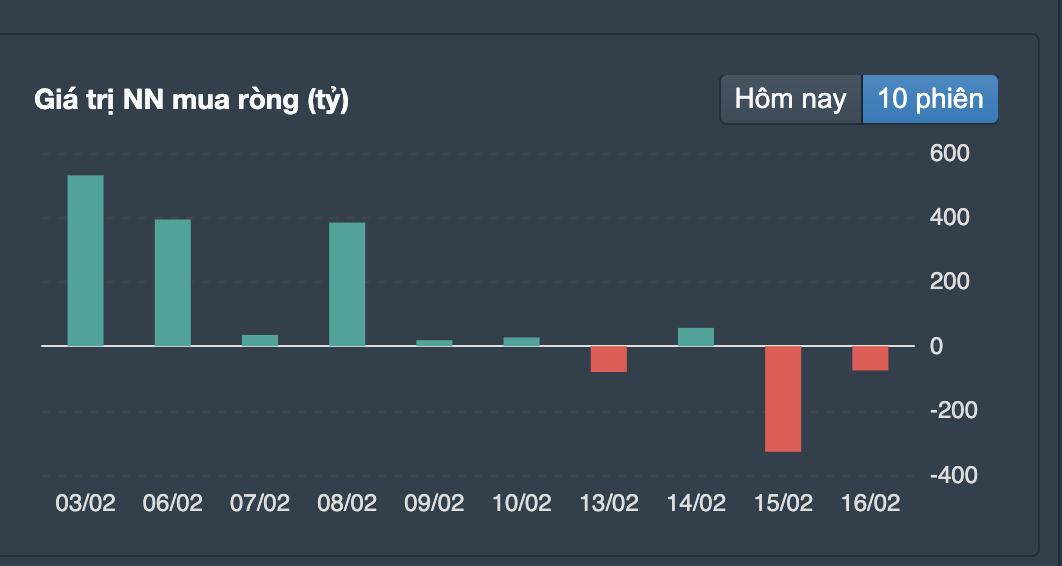1062x566 pixels.
Task: Click the 08/02 green bar
Action: coord(347,284)
